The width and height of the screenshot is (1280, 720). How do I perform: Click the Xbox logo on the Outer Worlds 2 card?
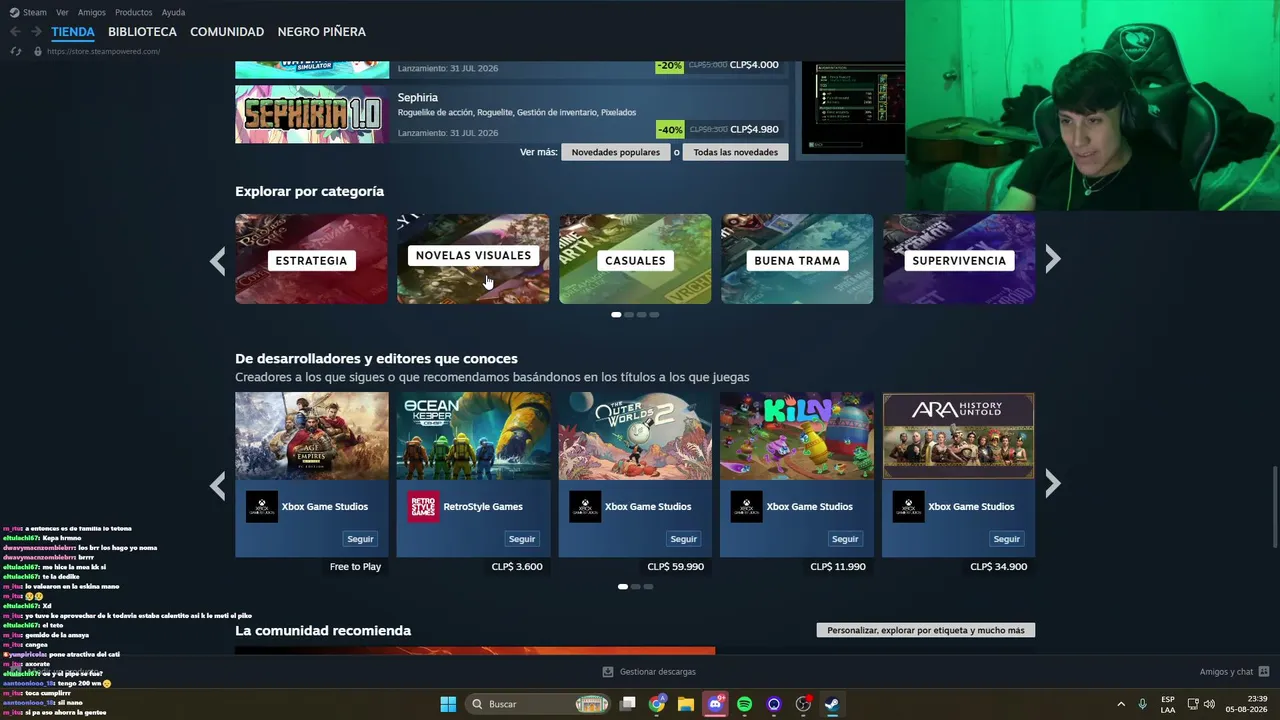pos(585,506)
